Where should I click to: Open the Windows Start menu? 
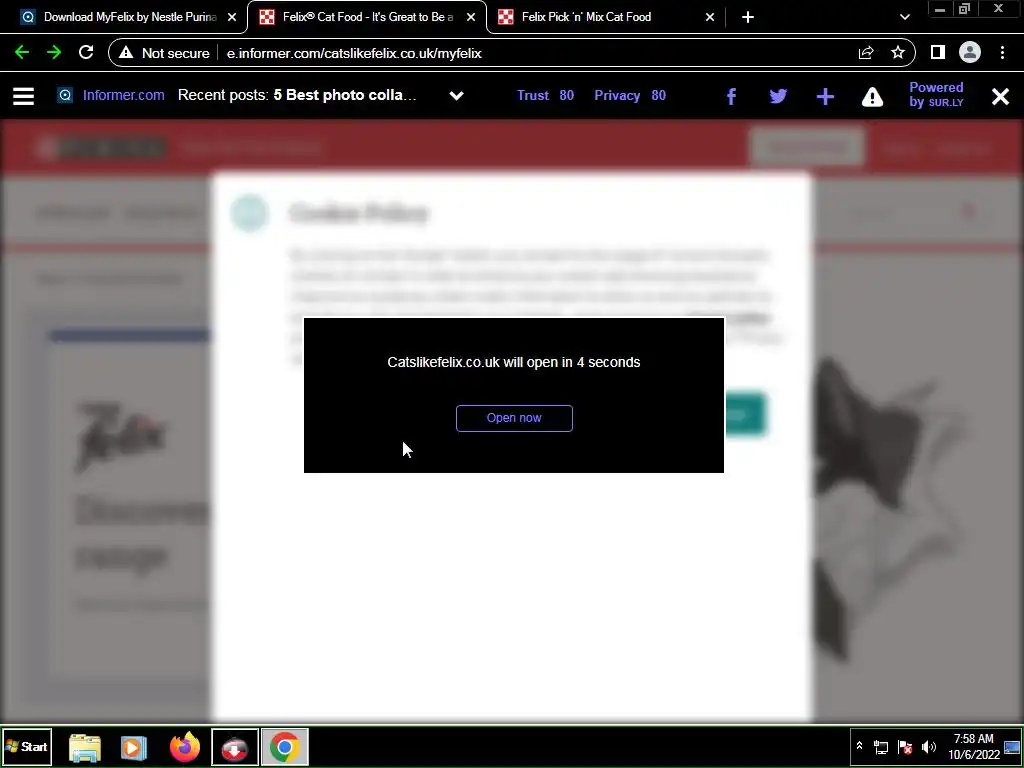(x=27, y=746)
